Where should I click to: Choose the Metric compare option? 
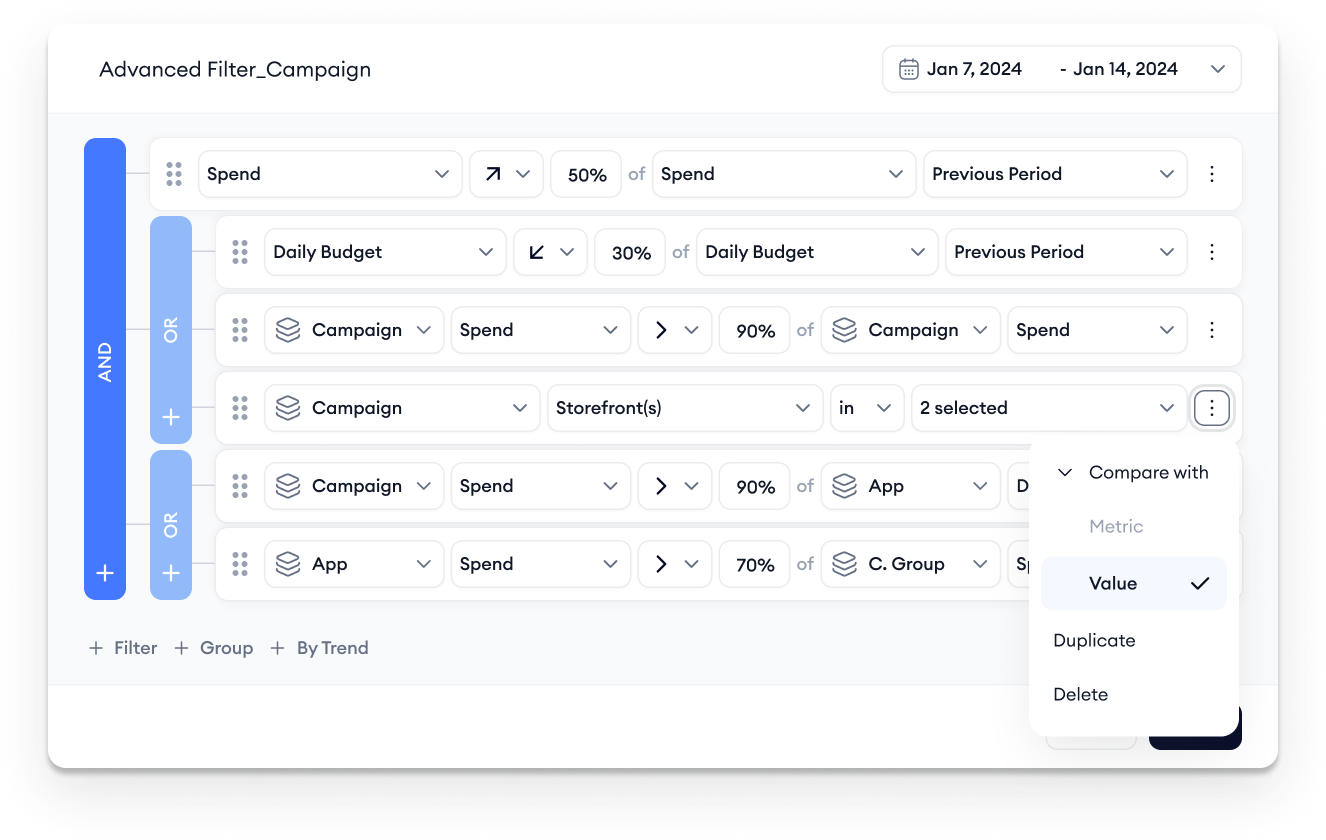pos(1116,527)
